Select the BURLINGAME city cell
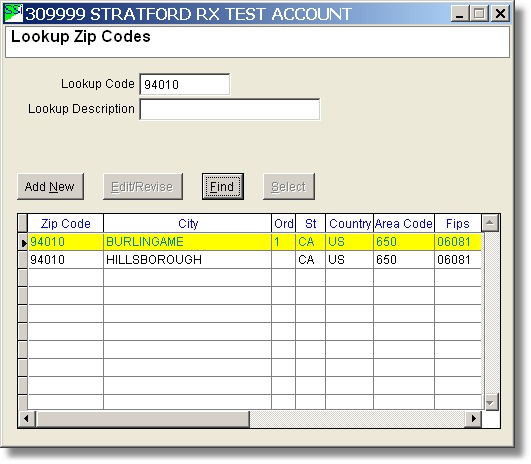The image size is (531, 464). [x=187, y=242]
